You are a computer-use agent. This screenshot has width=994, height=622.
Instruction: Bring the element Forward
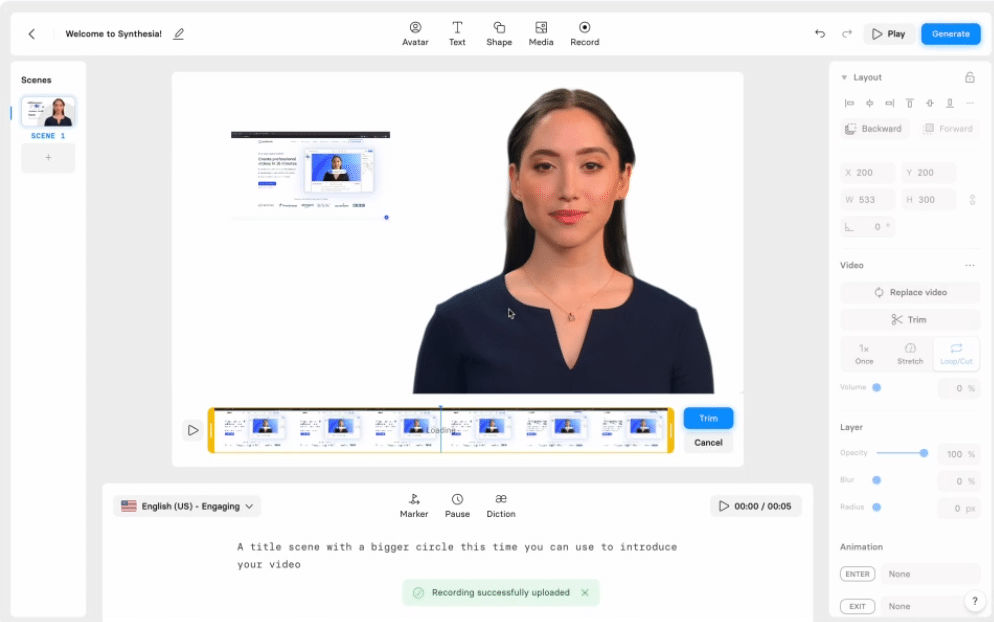(948, 129)
